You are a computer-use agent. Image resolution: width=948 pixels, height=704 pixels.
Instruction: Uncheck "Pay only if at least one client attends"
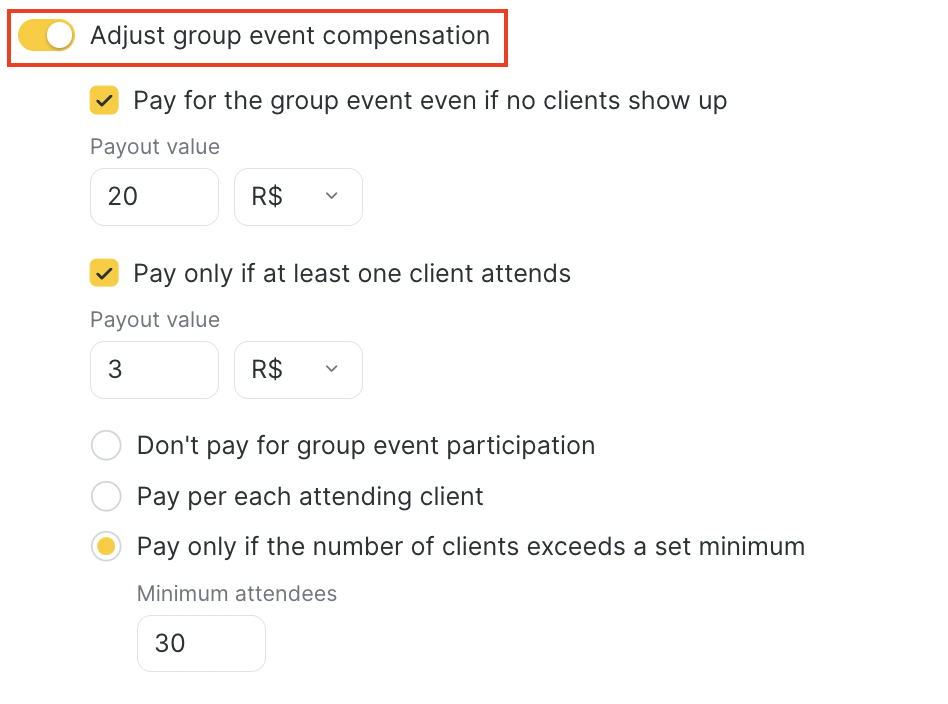(104, 273)
